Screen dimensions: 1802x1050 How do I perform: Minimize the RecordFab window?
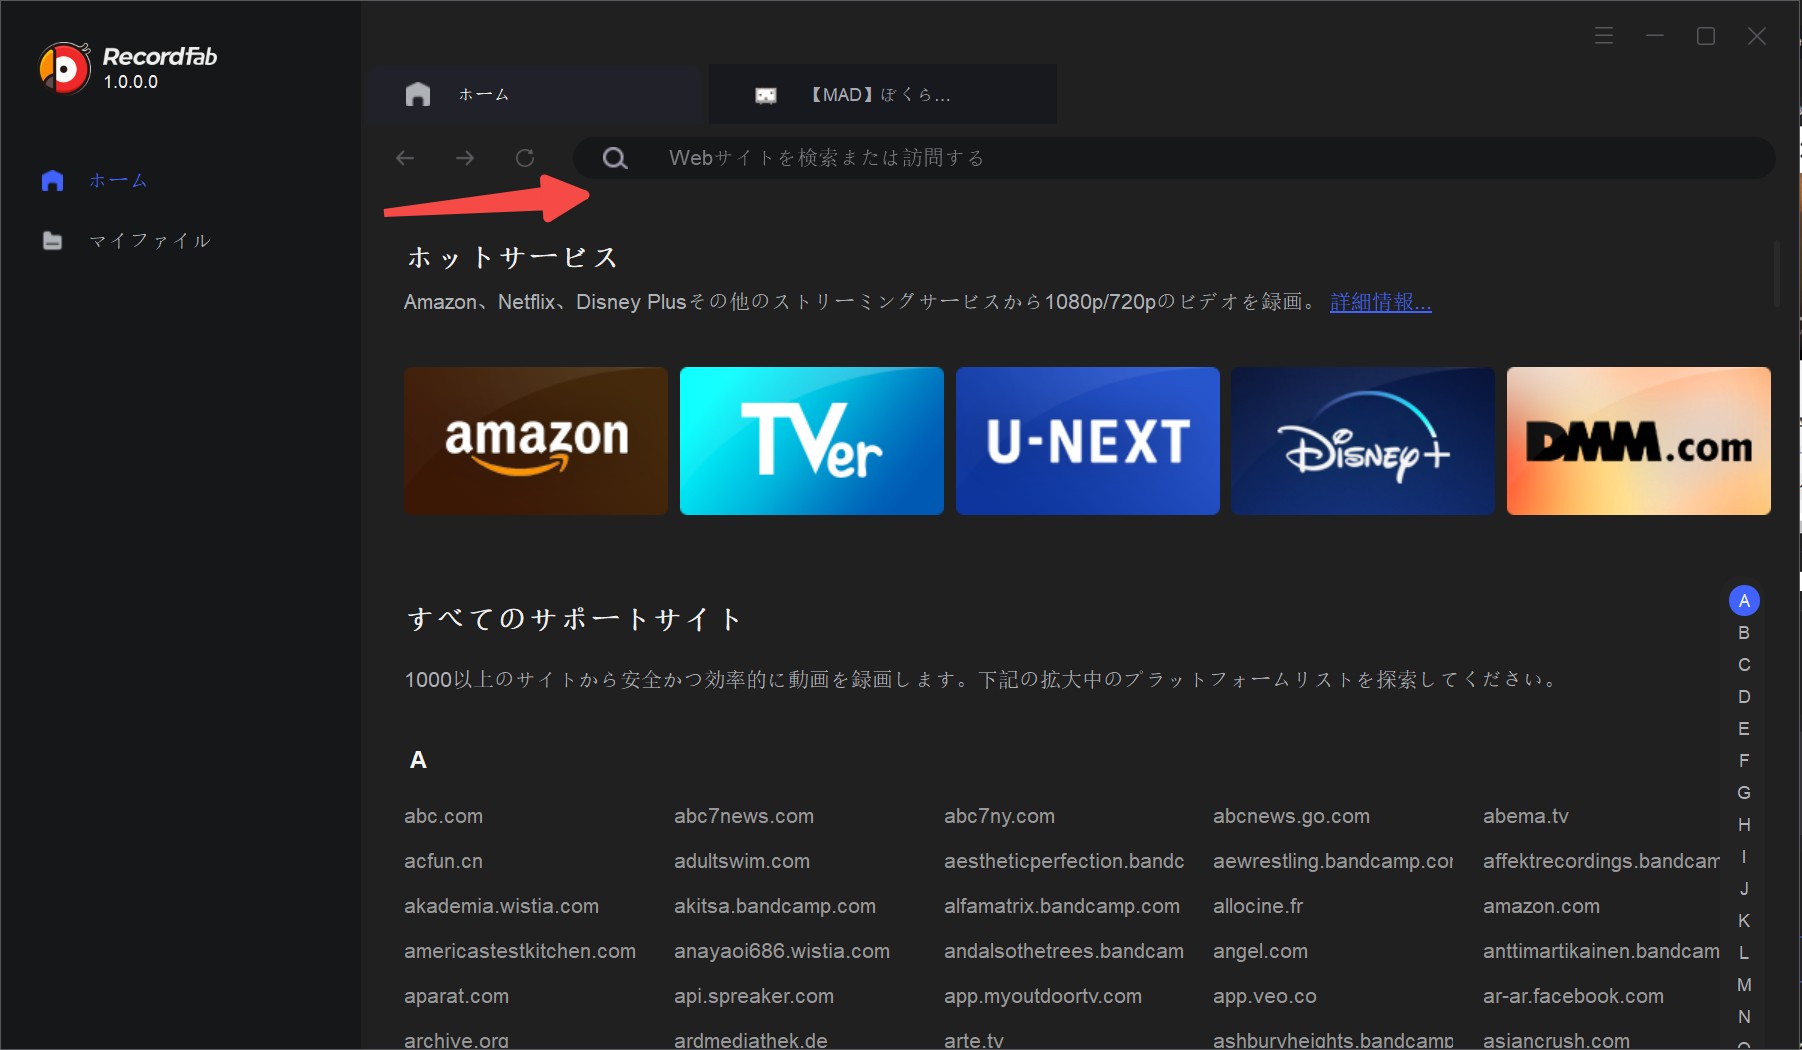pos(1655,36)
